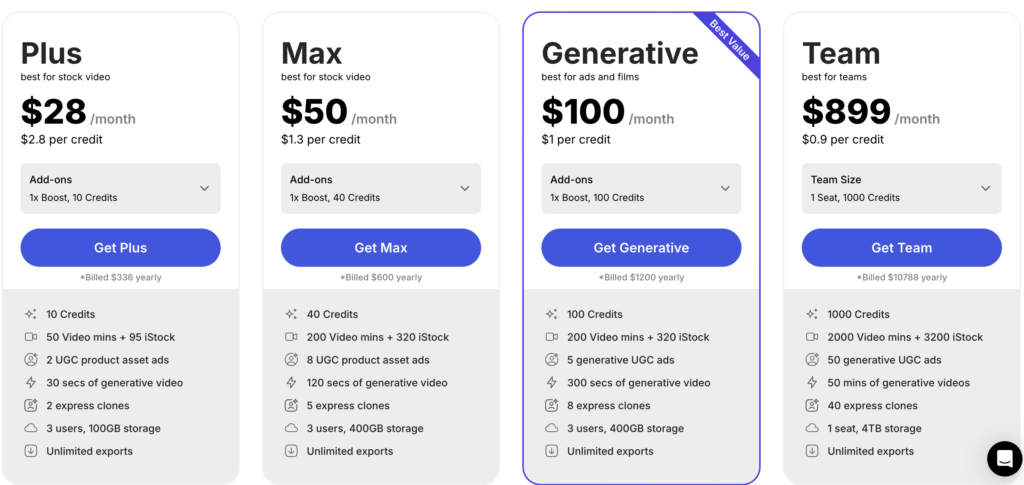Click the lightning bolt icon in Plus plan

30,383
